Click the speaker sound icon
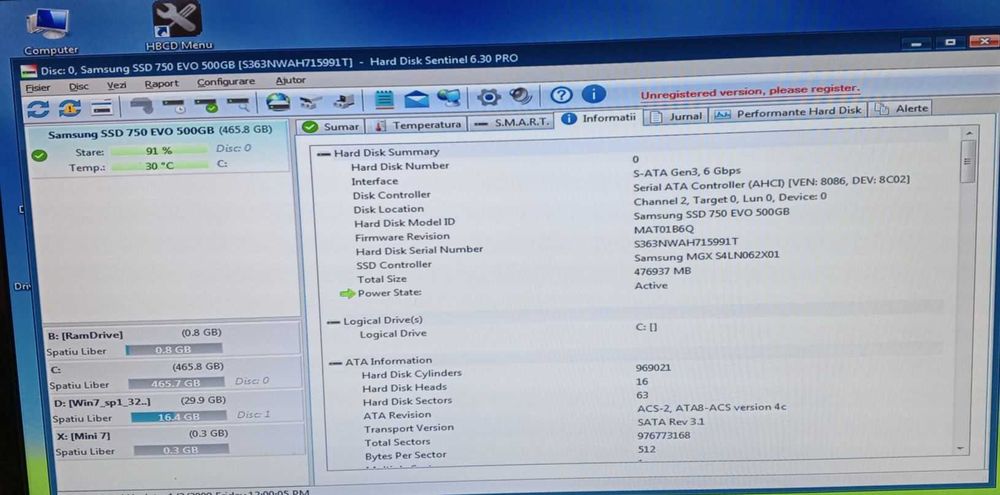Image resolution: width=1000 pixels, height=495 pixels. 520,96
